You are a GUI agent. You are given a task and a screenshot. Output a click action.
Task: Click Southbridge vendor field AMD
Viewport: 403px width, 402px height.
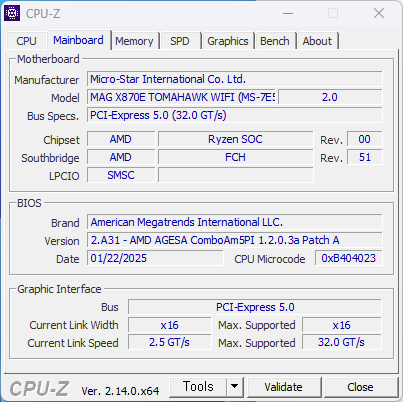click(x=121, y=157)
